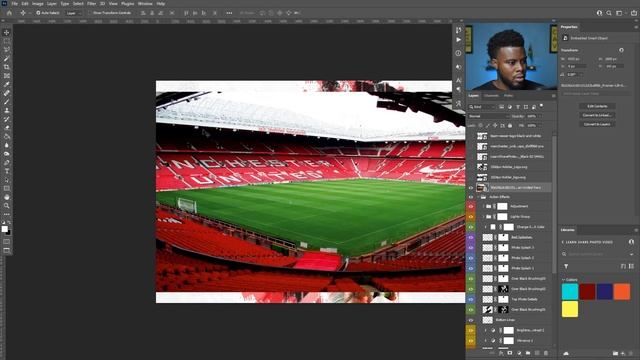Switch to the Paths tab
Image resolution: width=640 pixels, height=360 pixels.
point(509,96)
